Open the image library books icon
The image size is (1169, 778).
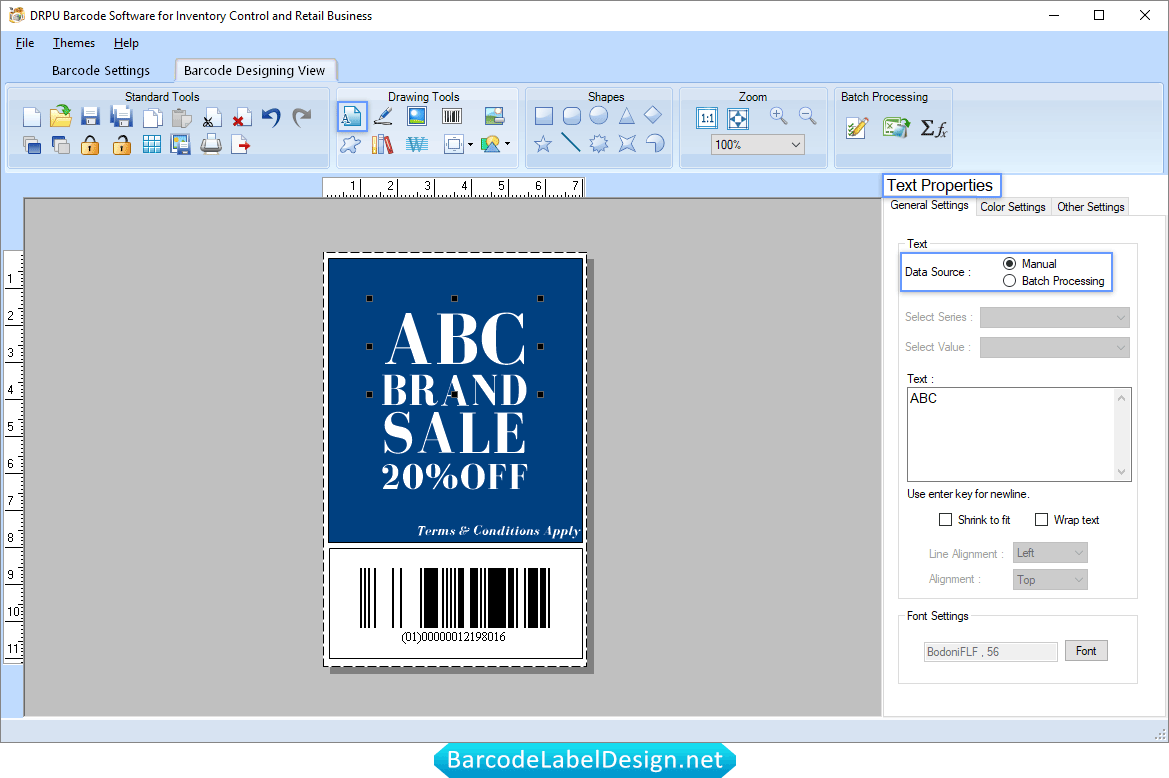(x=382, y=144)
